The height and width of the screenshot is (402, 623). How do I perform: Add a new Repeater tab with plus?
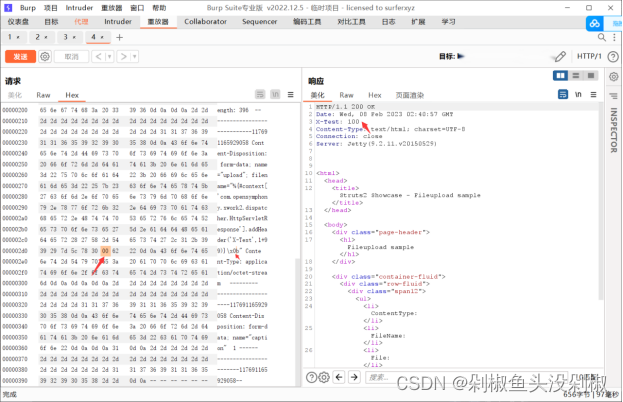coord(119,37)
